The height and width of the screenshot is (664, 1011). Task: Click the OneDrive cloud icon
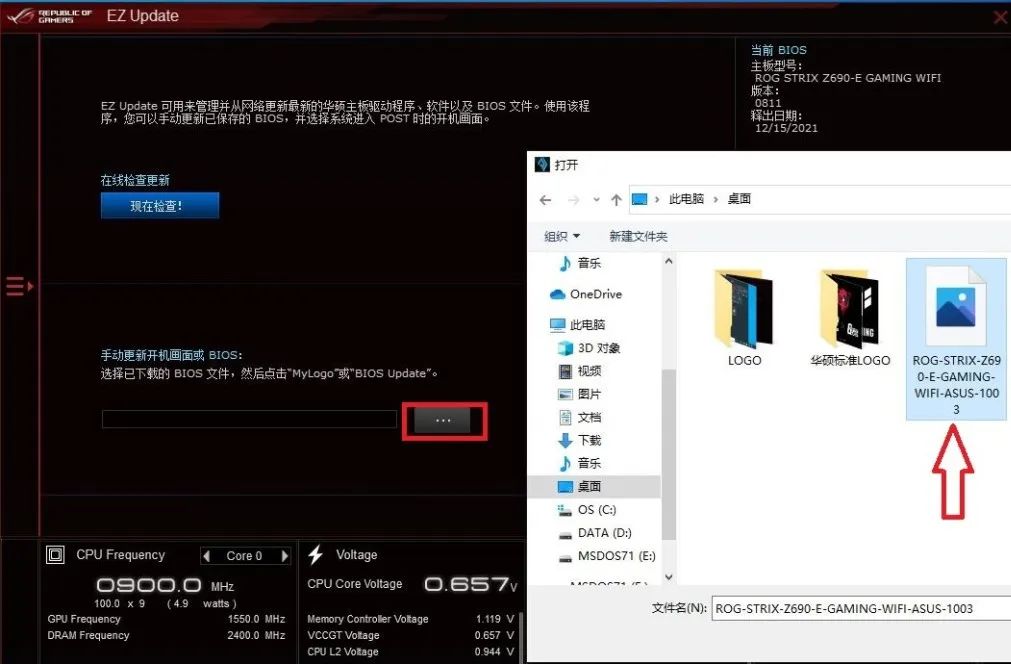point(557,295)
